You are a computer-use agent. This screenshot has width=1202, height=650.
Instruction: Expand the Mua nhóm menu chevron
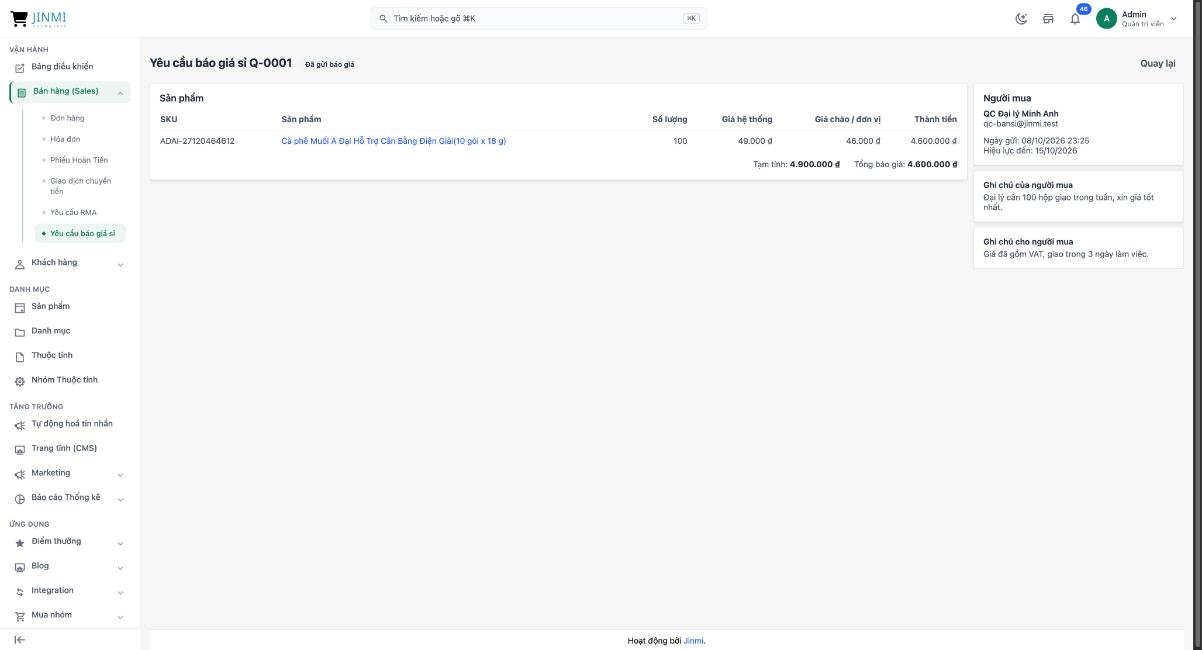coord(121,616)
